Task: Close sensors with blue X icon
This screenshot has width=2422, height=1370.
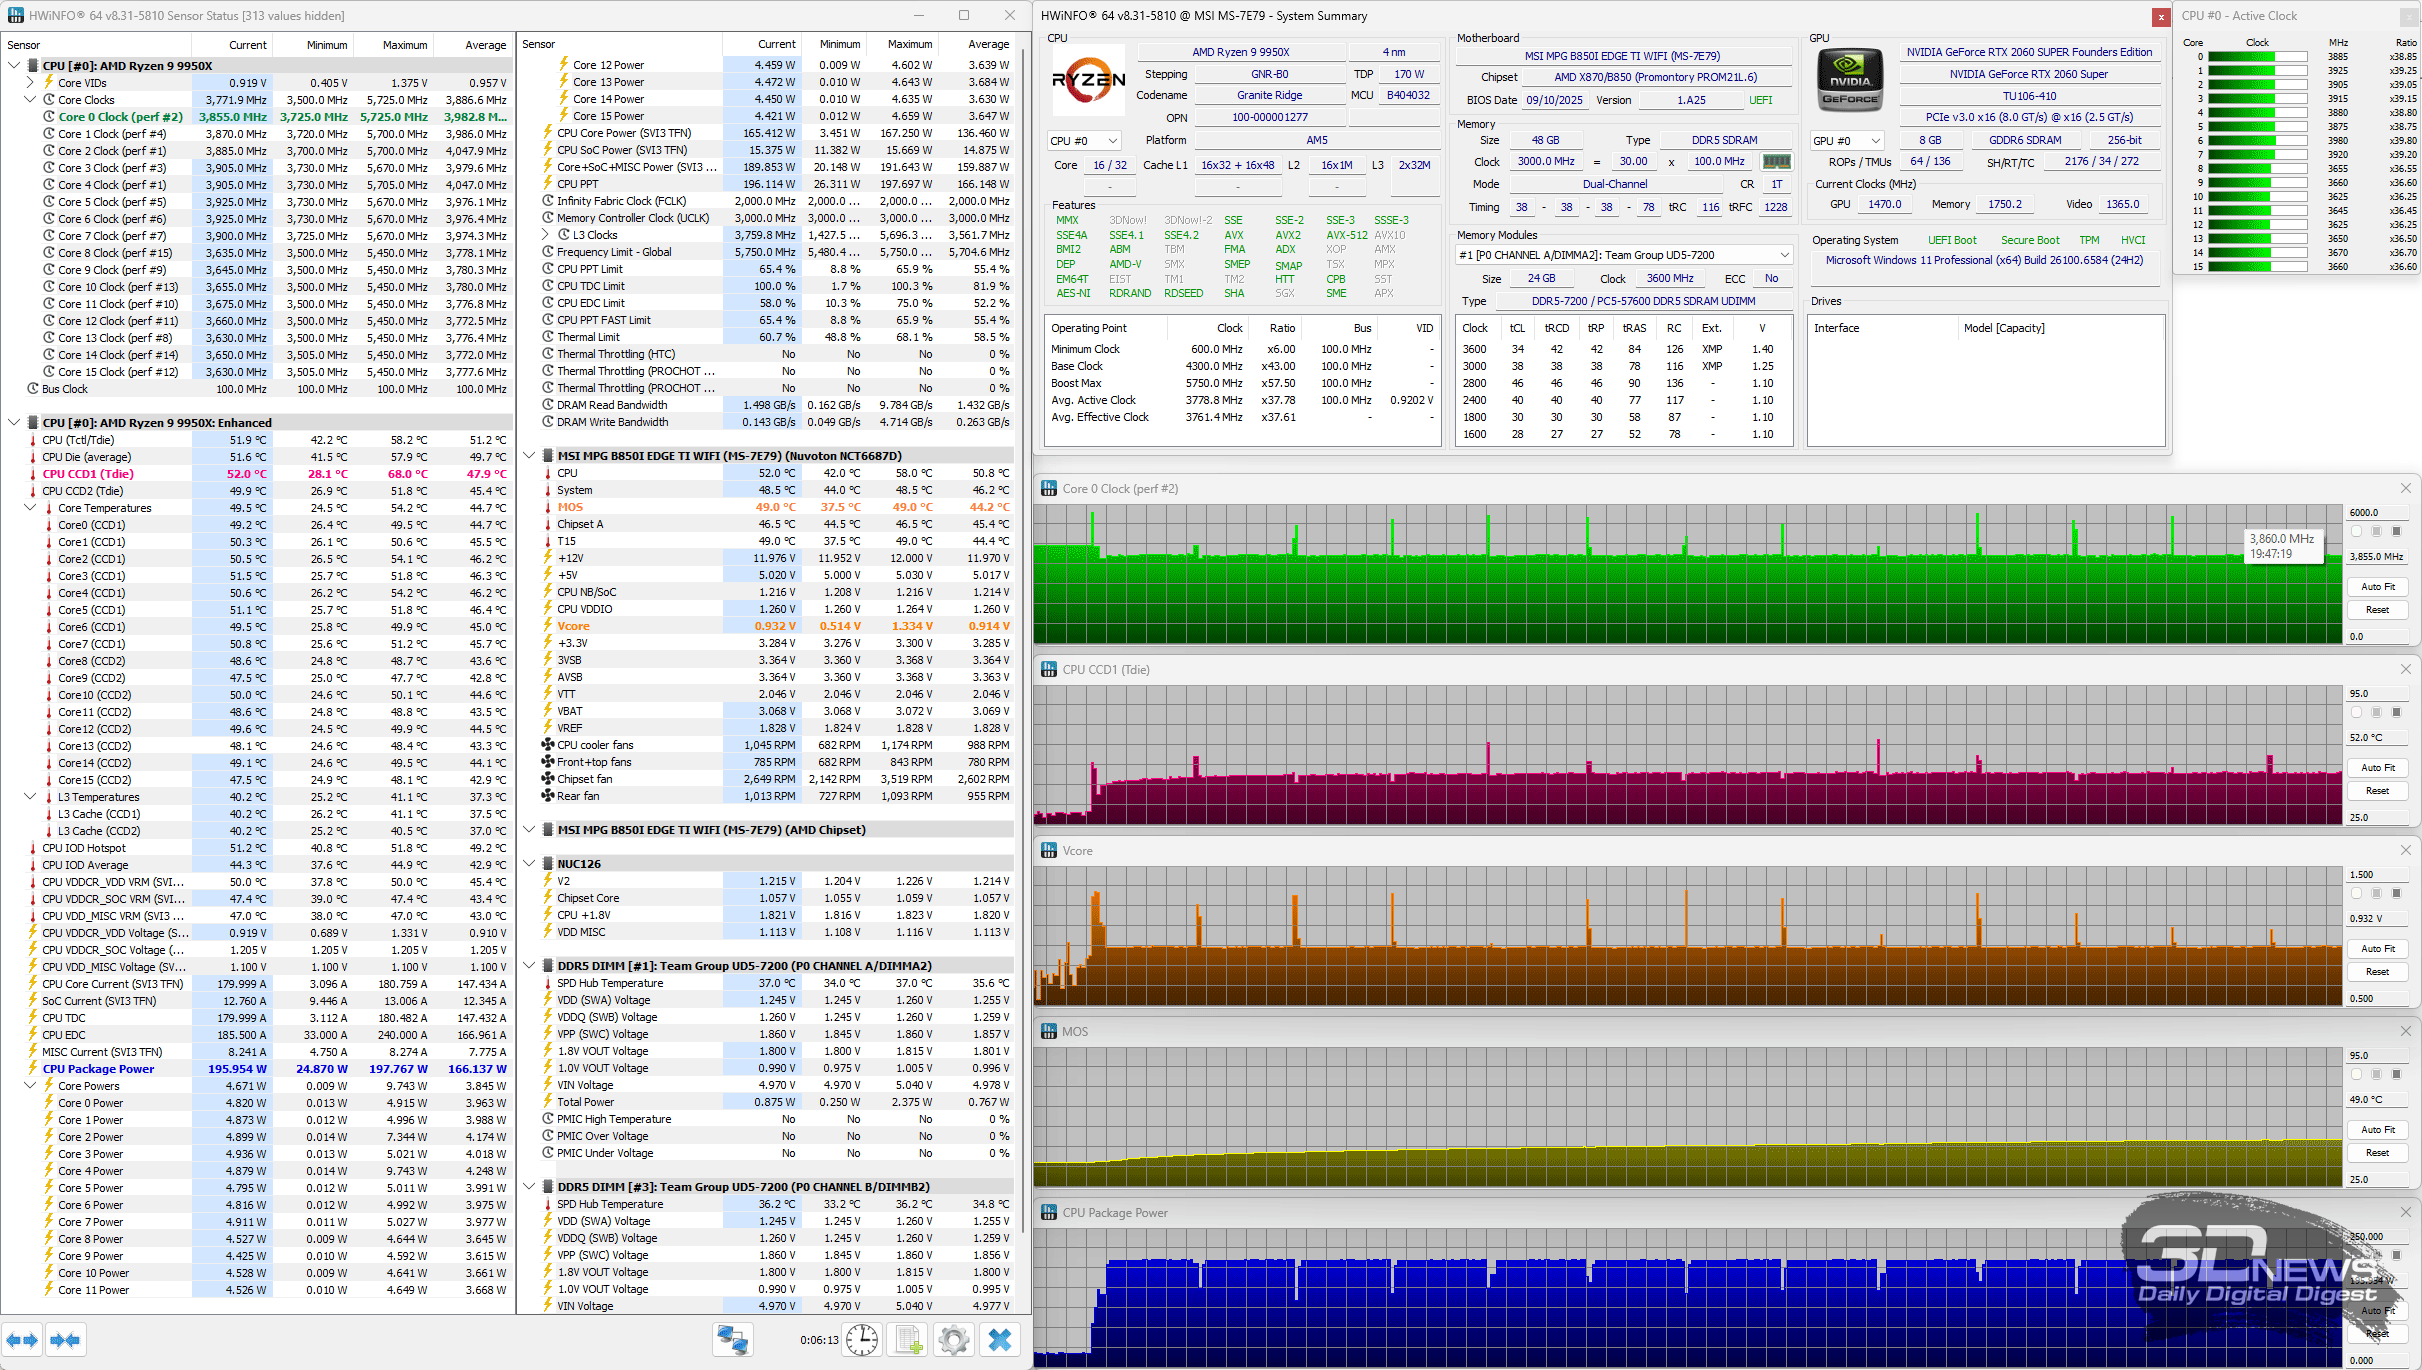Action: (x=999, y=1340)
